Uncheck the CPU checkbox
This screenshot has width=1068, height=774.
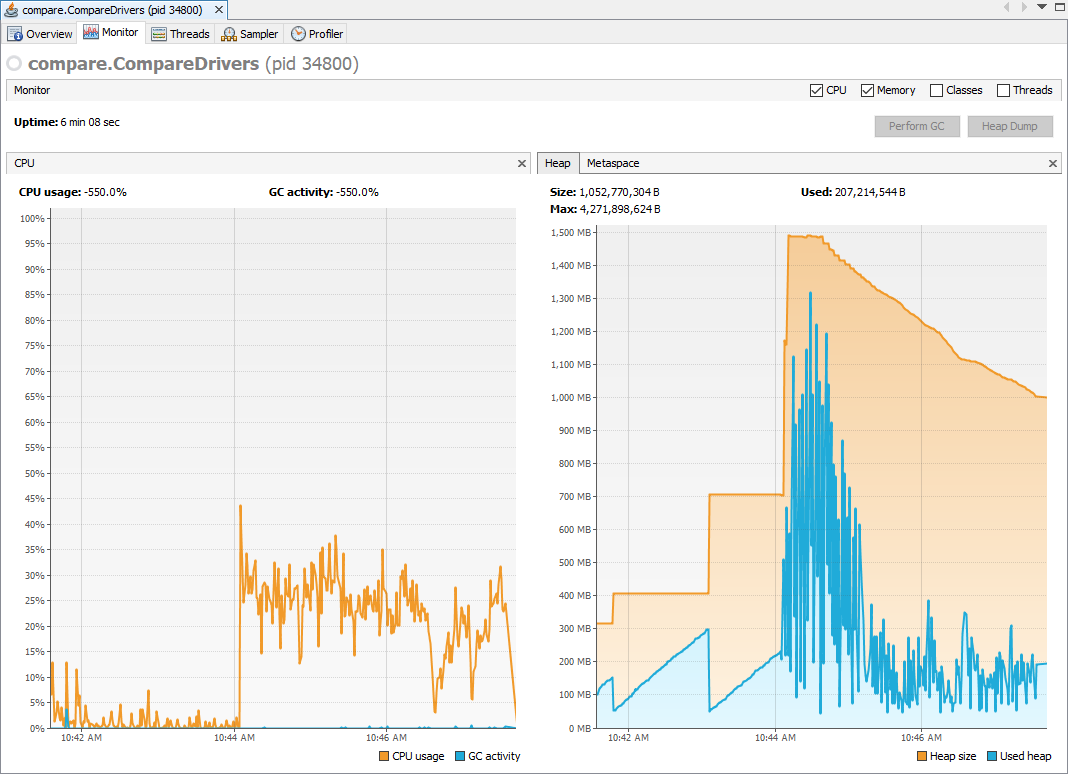click(x=816, y=90)
